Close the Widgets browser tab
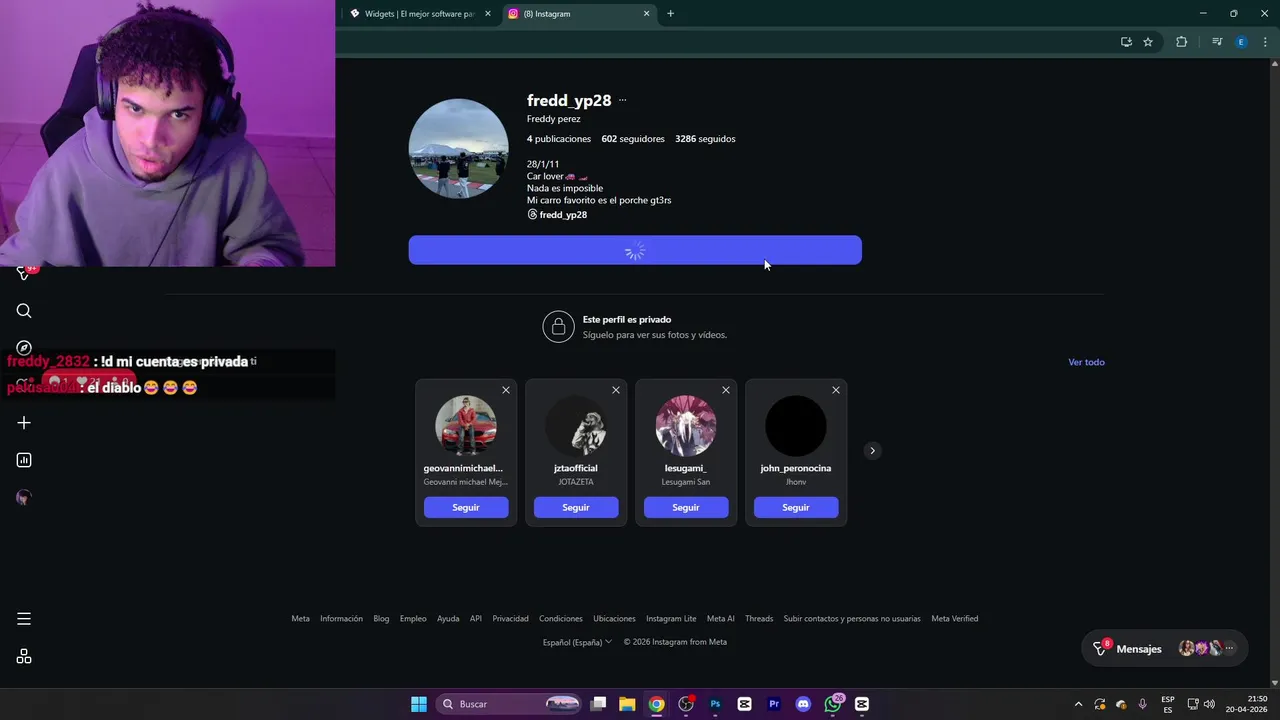The height and width of the screenshot is (720, 1280). coord(488,14)
